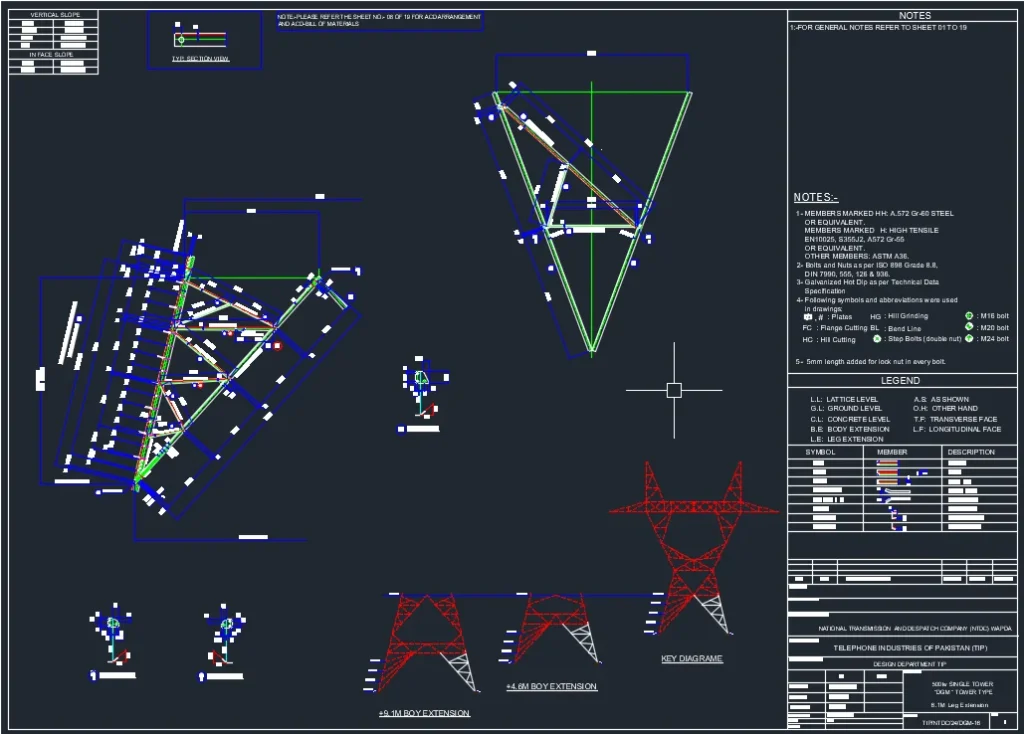The height and width of the screenshot is (734, 1024).
Task: Click the M24 bolt symbol in notes
Action: coord(969,339)
